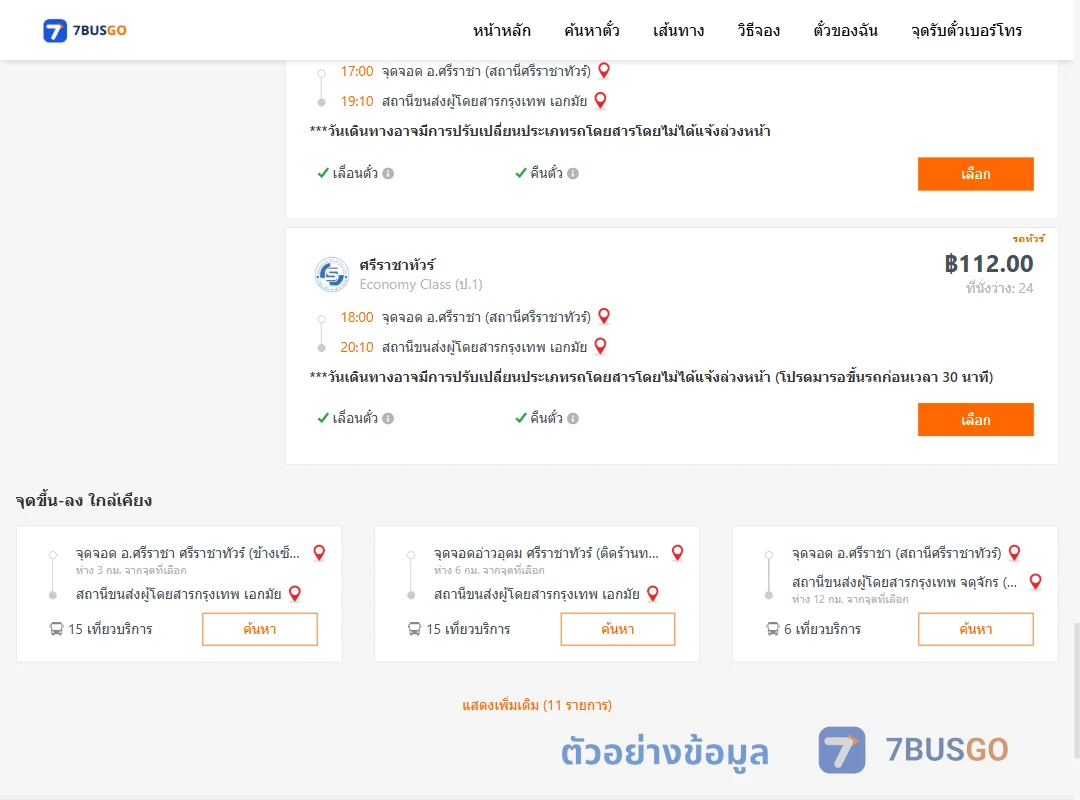This screenshot has height=800, width=1080.
Task: Click the page vertical scrollbar
Action: click(x=1077, y=689)
